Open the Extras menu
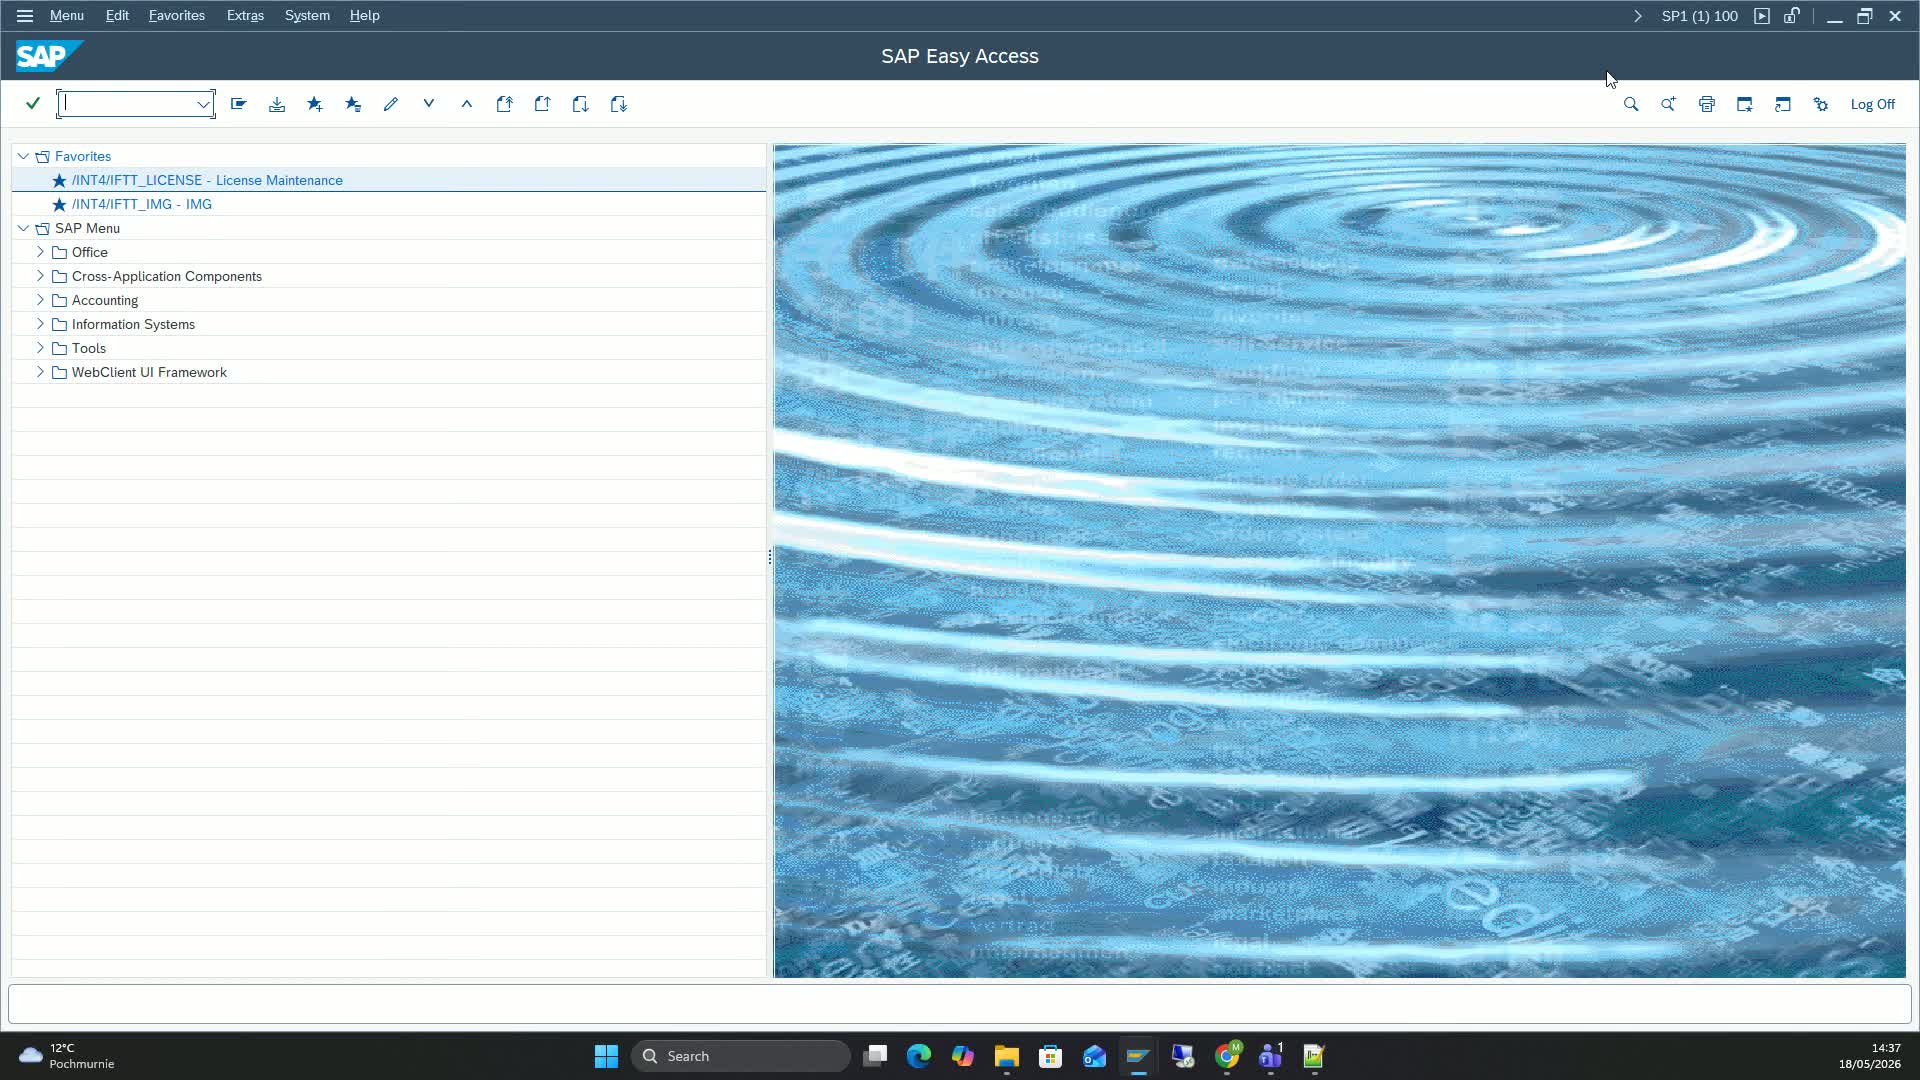 (x=245, y=16)
